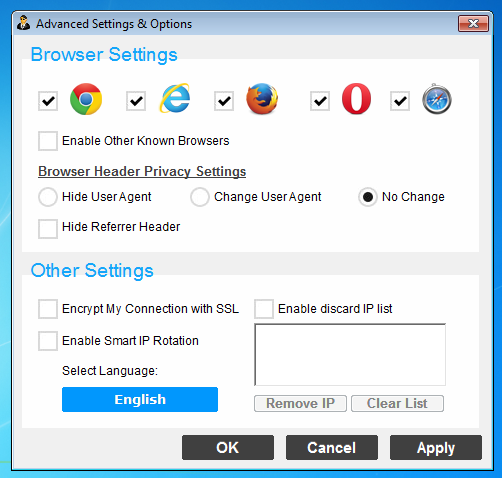Enable Other Known Browsers checkbox
This screenshot has width=502, height=478.
(x=48, y=141)
